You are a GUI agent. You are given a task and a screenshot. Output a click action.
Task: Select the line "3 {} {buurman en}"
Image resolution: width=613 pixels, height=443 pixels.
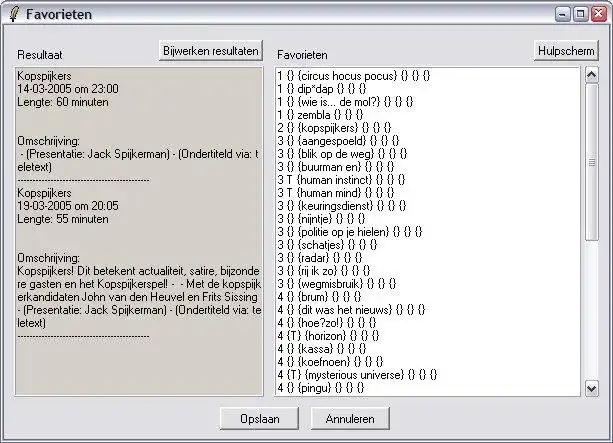coord(335,167)
